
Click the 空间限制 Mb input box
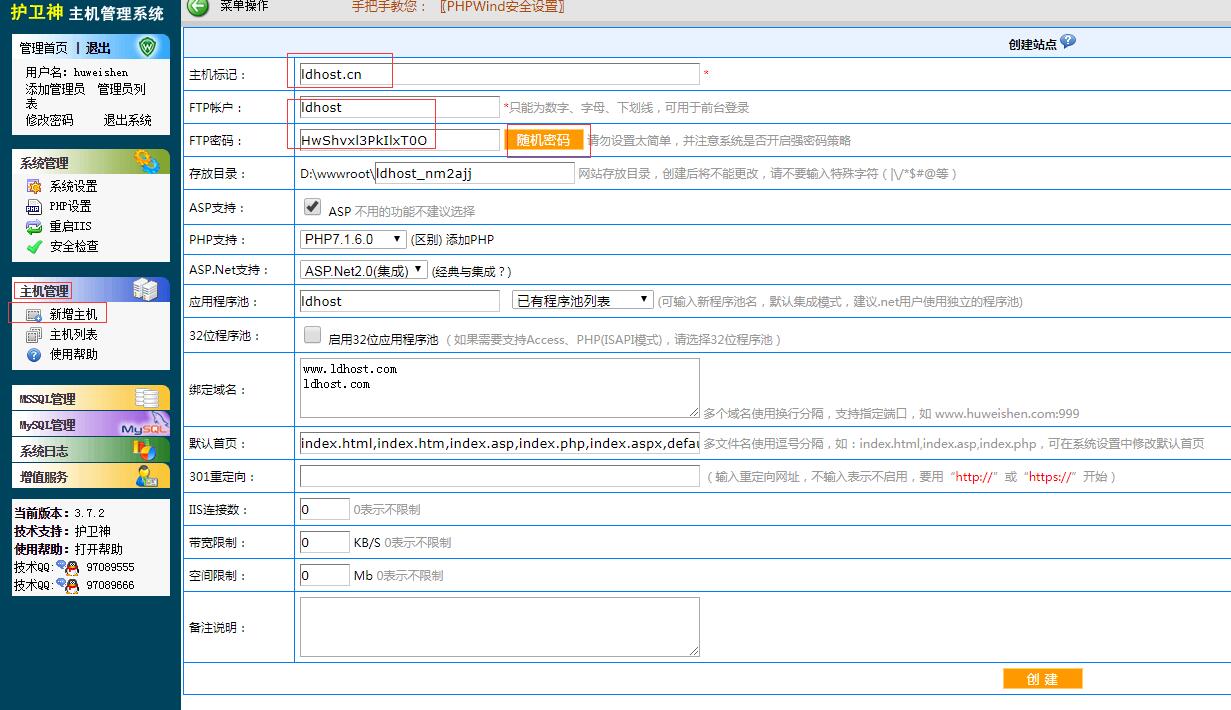tap(324, 575)
